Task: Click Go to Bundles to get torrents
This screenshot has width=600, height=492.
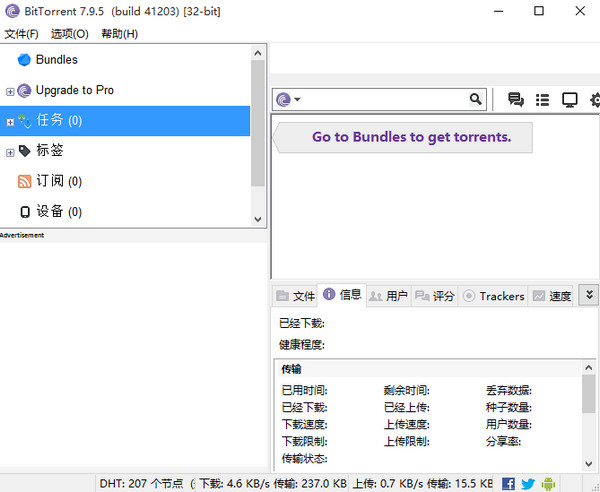Action: 410,137
